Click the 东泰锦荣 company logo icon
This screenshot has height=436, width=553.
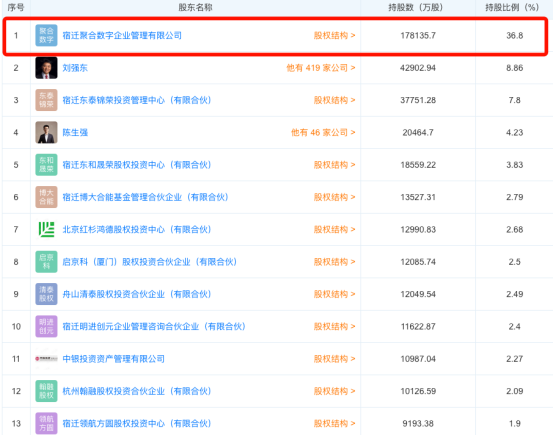pyautogui.click(x=46, y=100)
